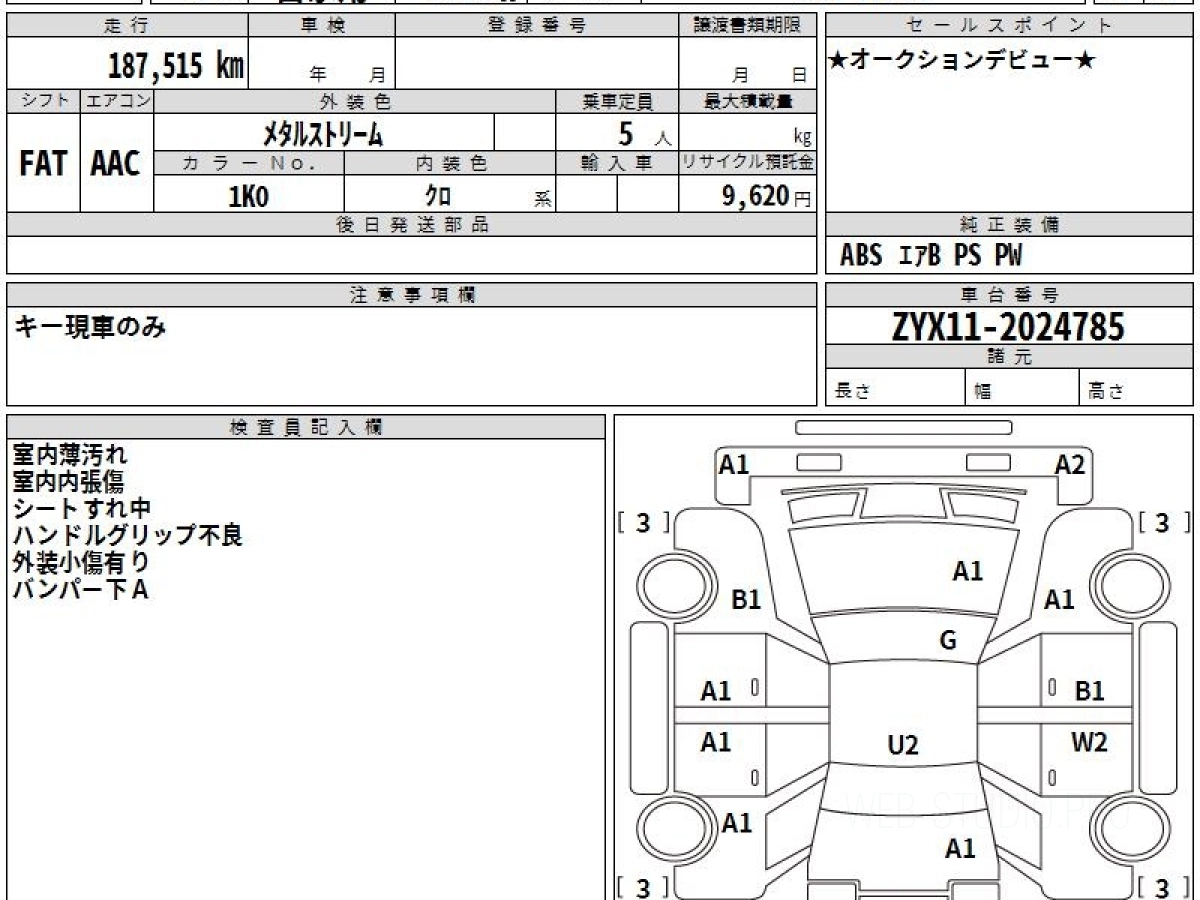Select the クロ interior color value

437,196
